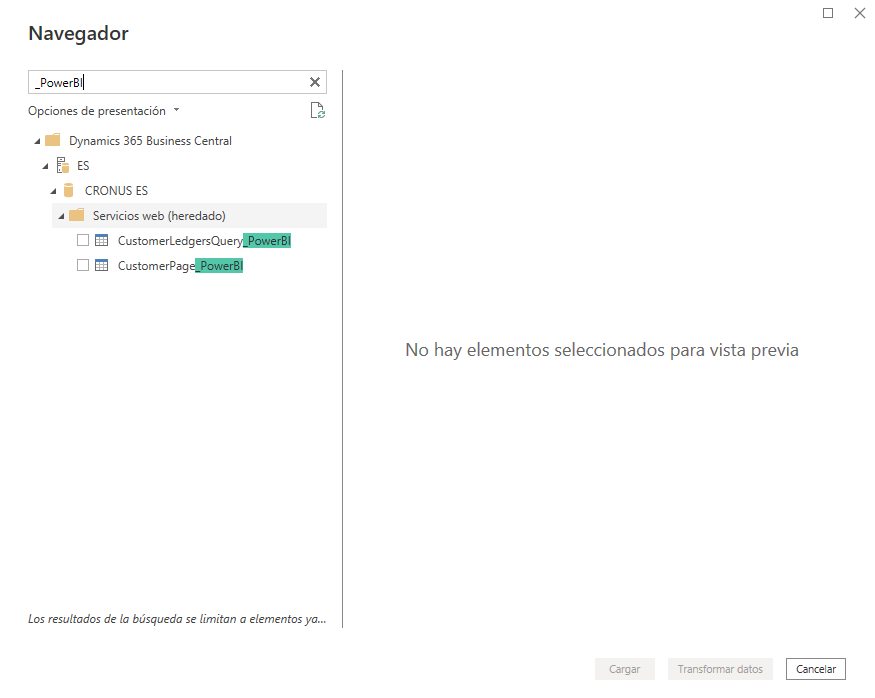The height and width of the screenshot is (698, 875).
Task: Click the Cargar button
Action: 624,669
